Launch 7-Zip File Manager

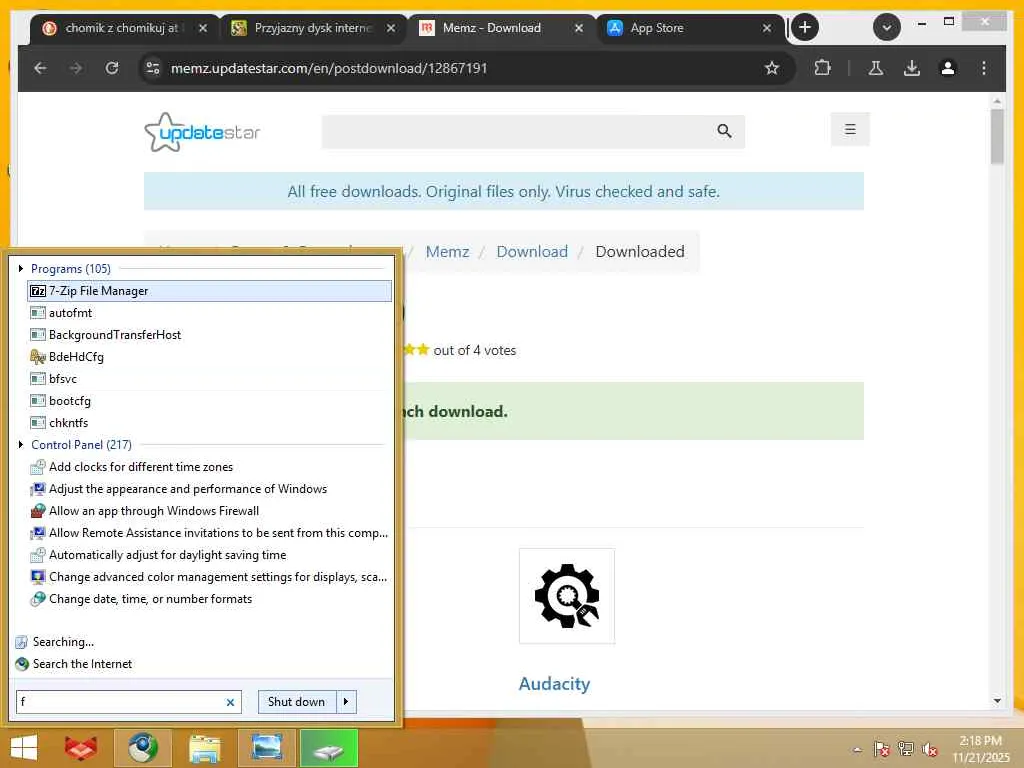pos(210,291)
